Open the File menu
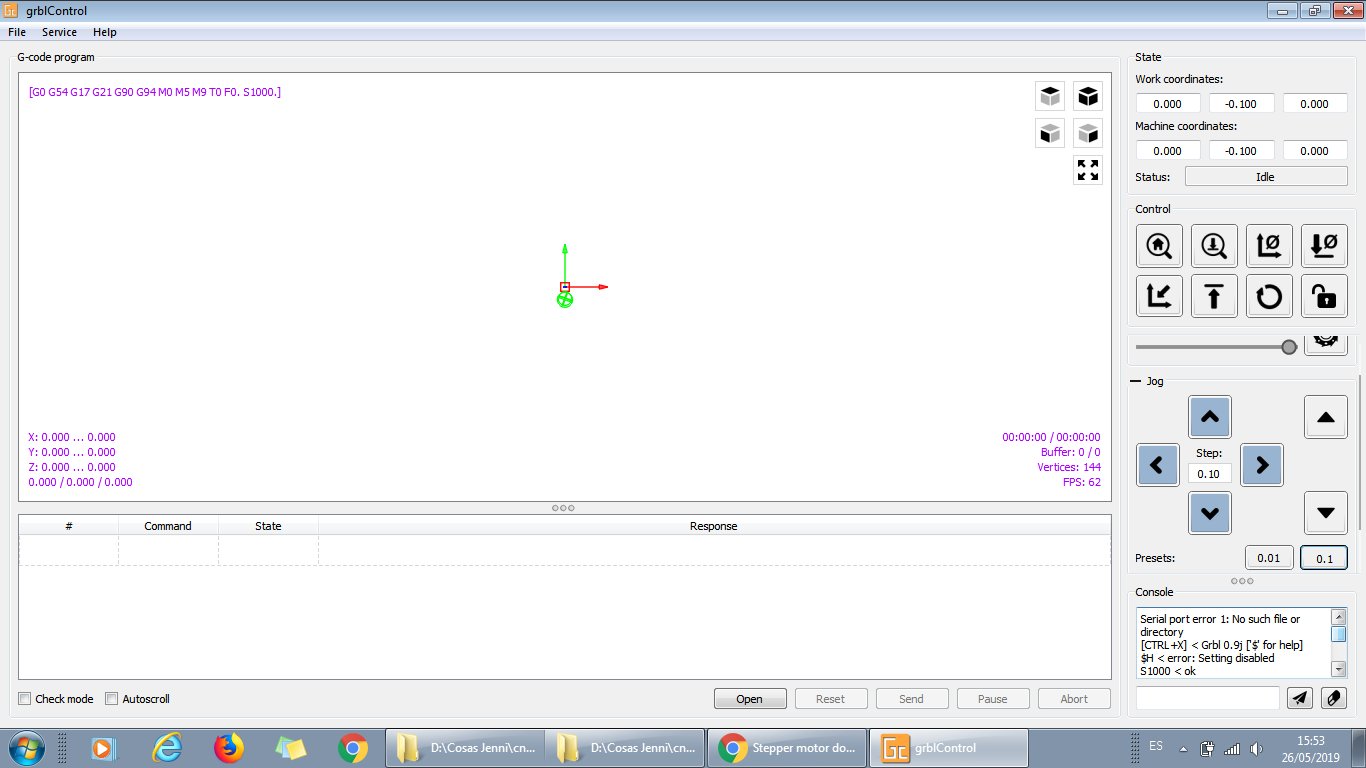Screen dimensions: 1366x768 (17, 32)
